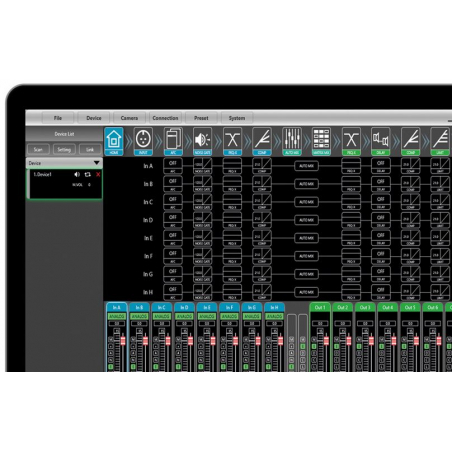Open the File menu
The height and width of the screenshot is (452, 452).
click(58, 118)
